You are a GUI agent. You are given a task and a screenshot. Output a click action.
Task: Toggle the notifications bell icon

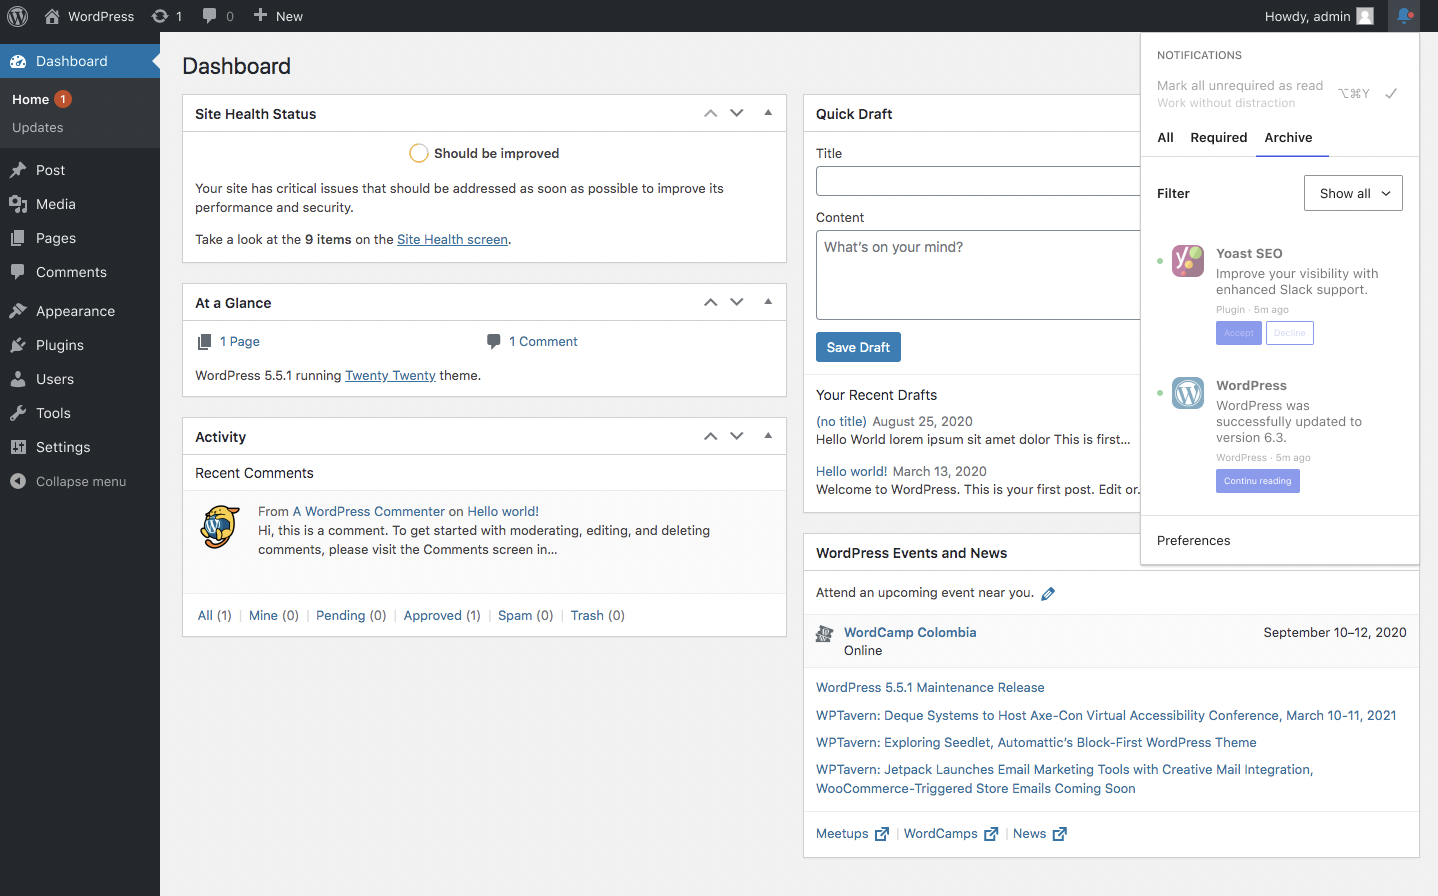click(x=1404, y=16)
